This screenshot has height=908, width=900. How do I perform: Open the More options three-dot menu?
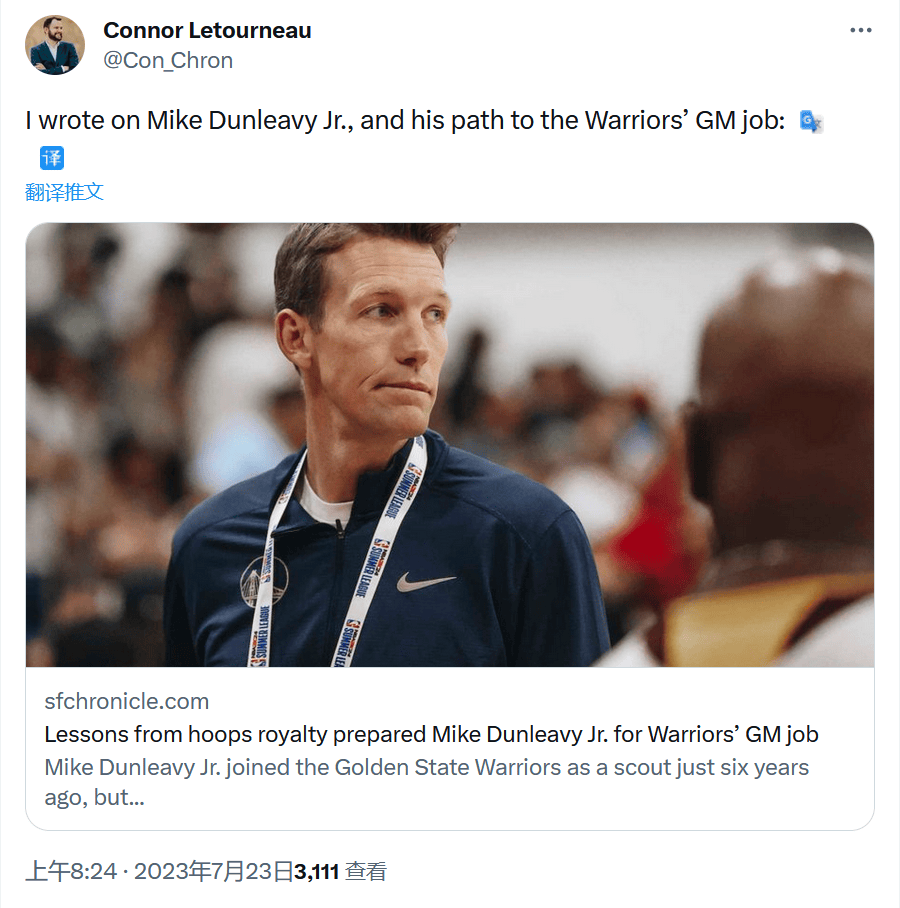(x=860, y=30)
